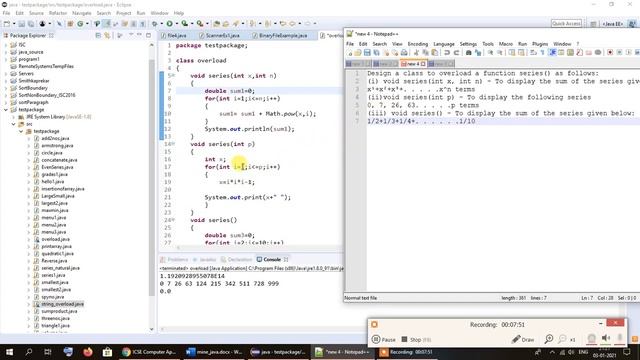640x360 pixels.
Task: Open the Eclipse New dropdown arrow
Action: pyautogui.click(x=13, y=24)
